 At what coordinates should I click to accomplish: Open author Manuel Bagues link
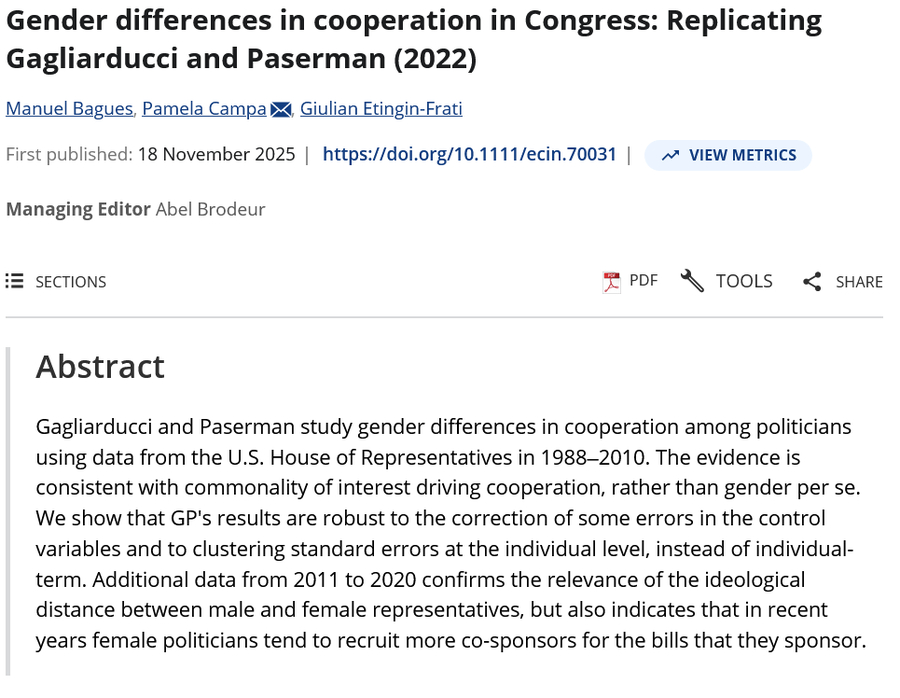69,108
